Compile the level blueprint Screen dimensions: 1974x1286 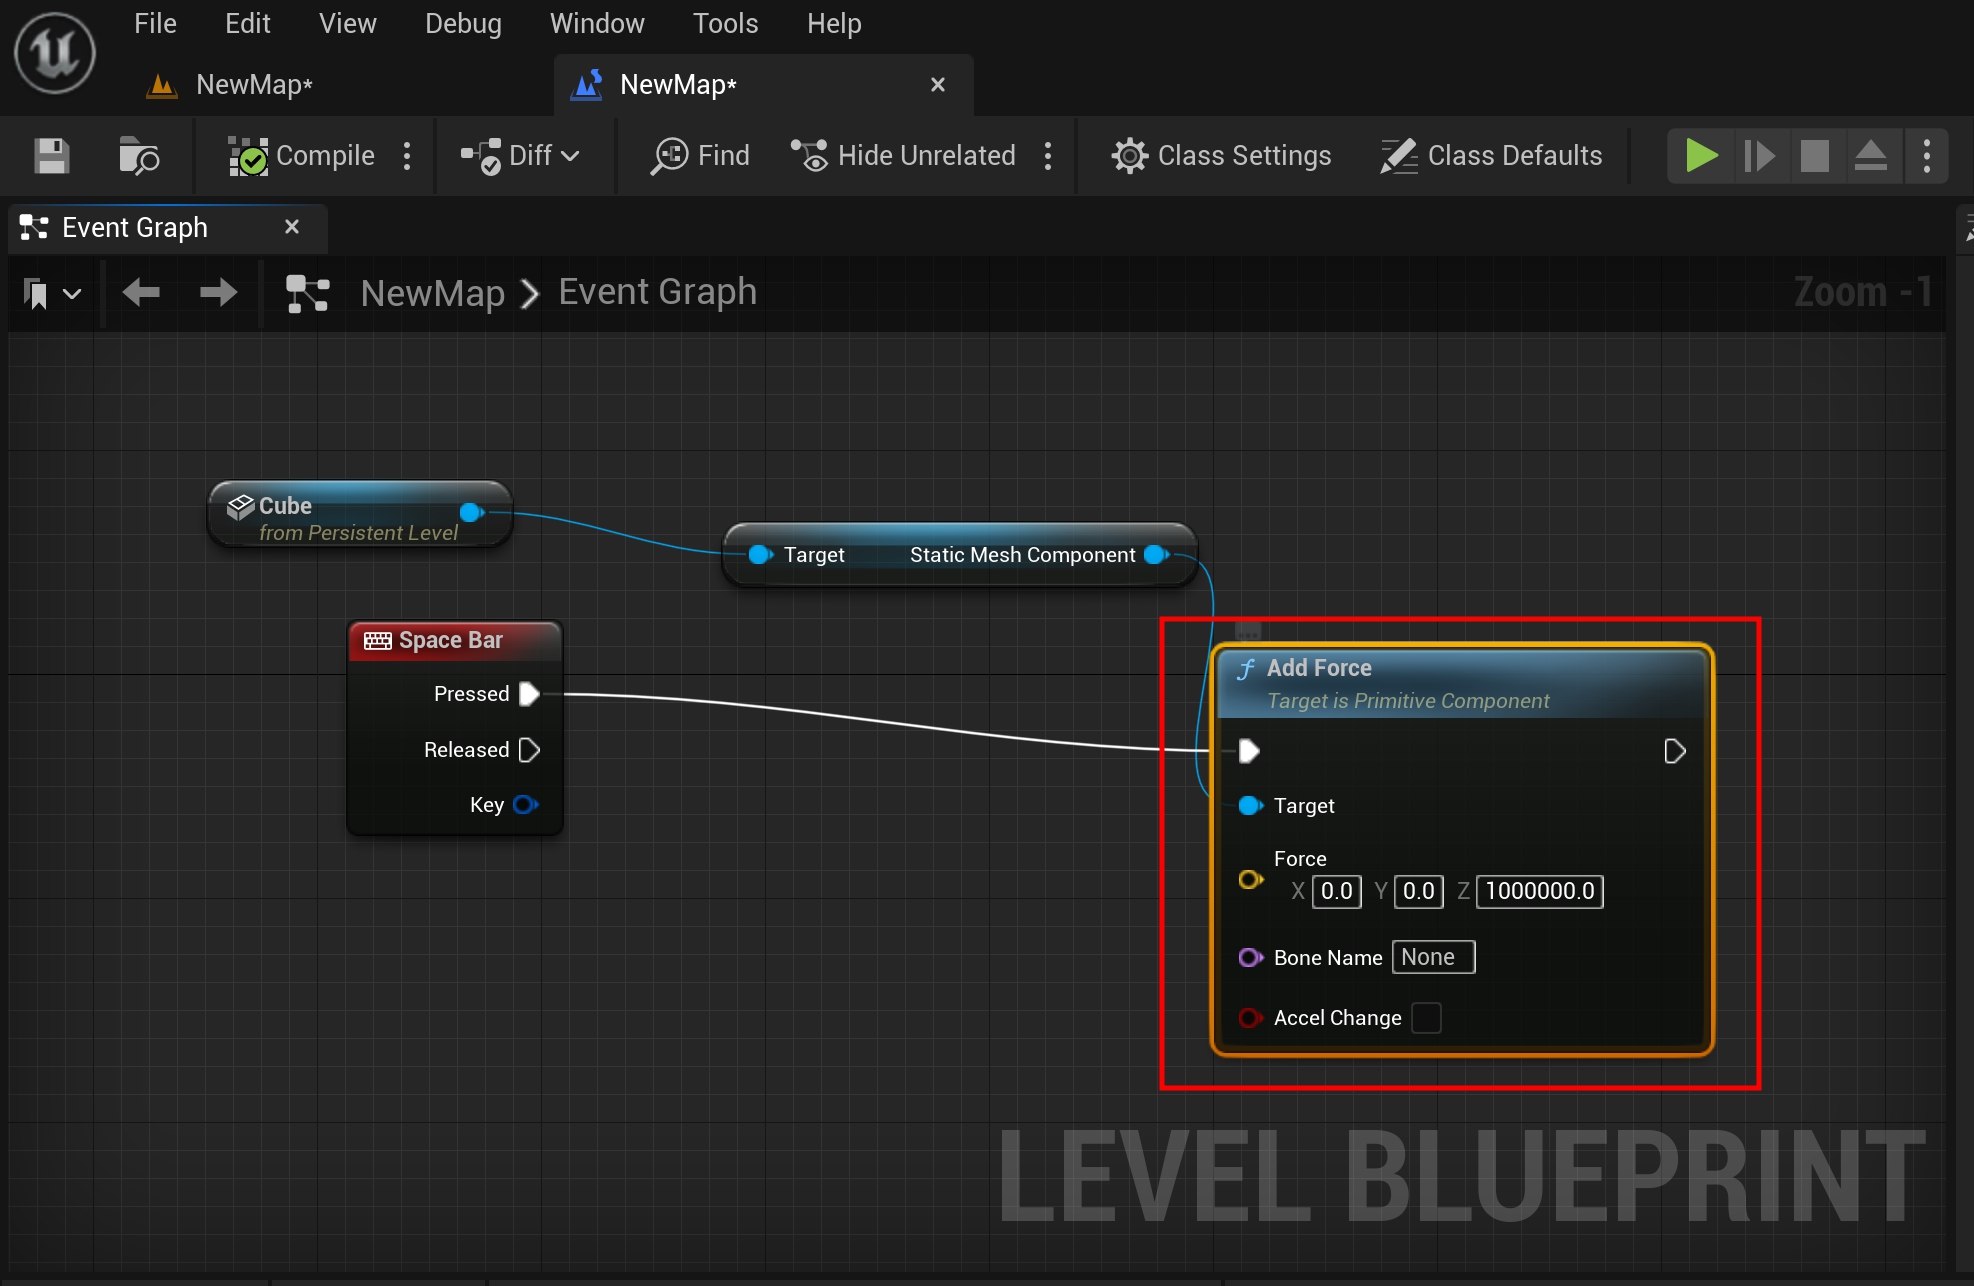(302, 156)
